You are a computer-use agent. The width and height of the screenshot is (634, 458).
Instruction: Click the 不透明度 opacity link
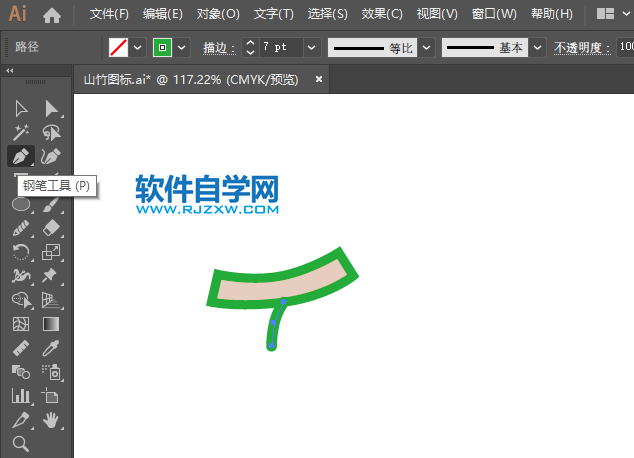(579, 48)
